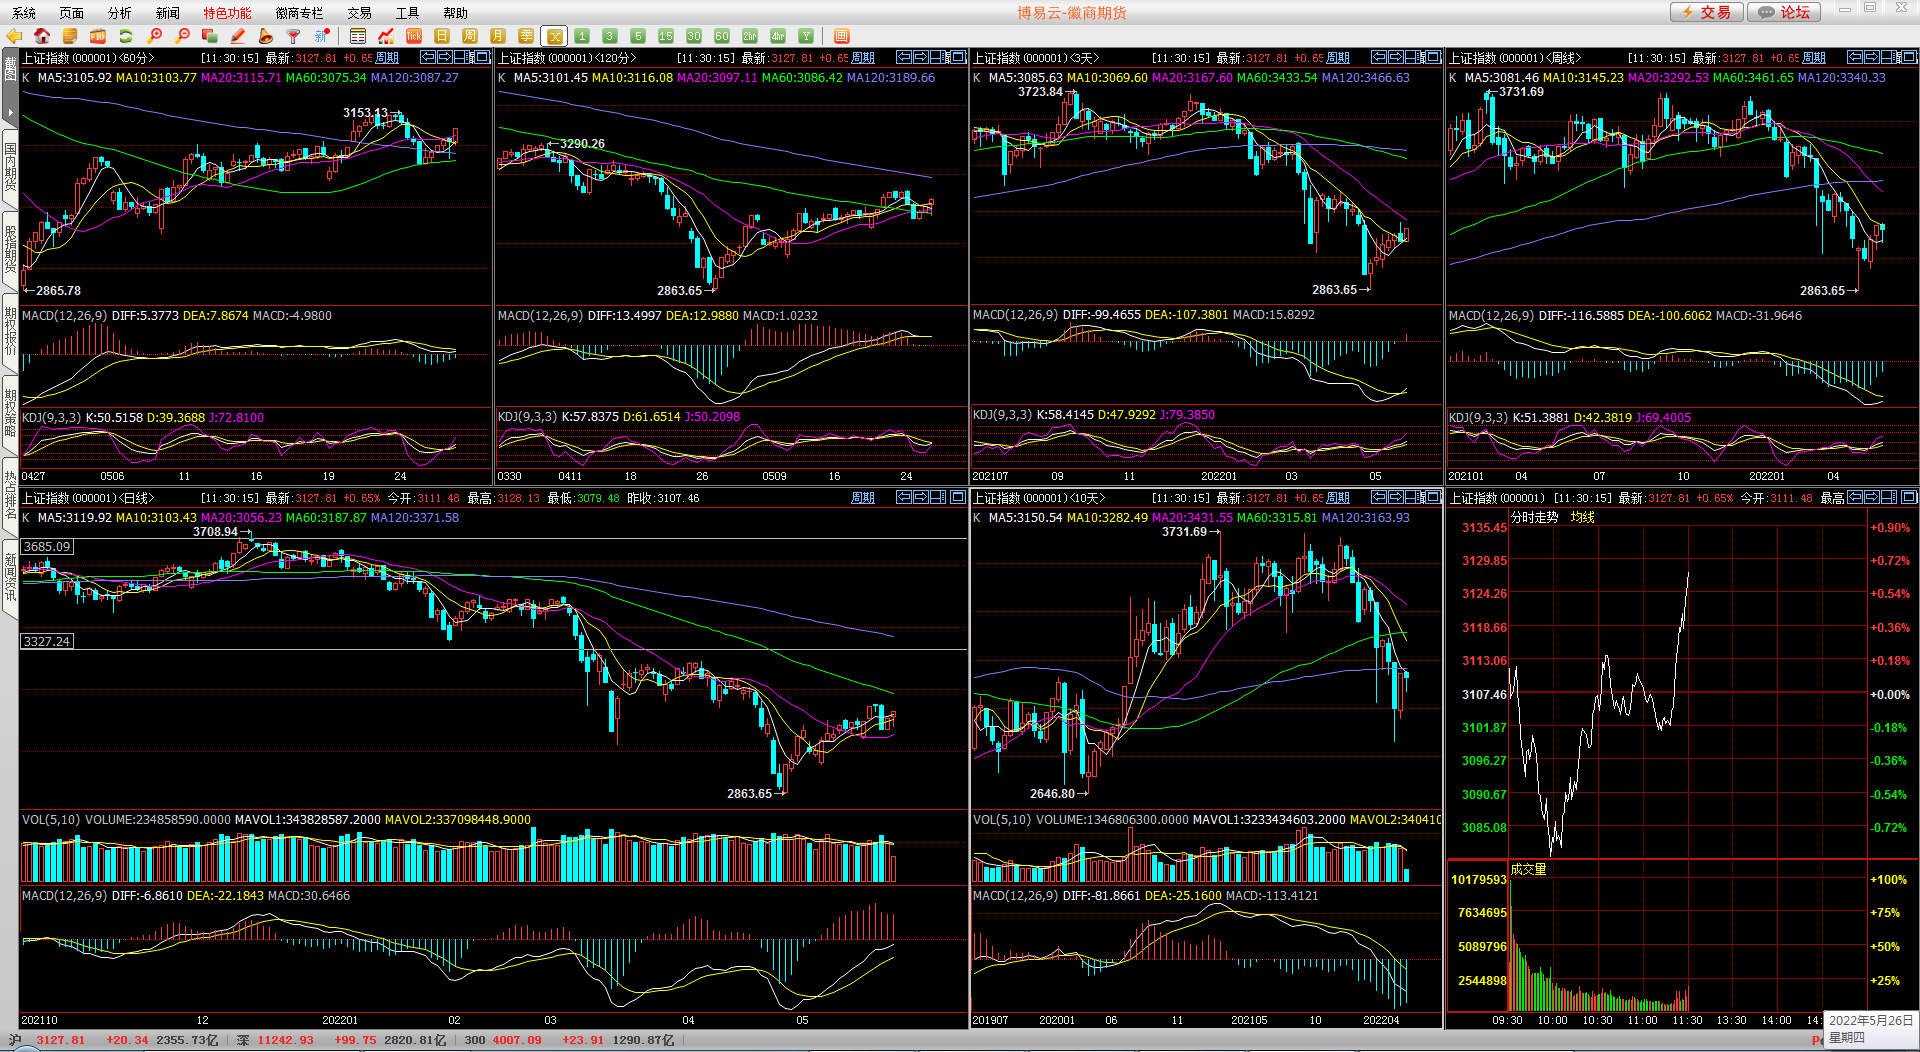Maximize the 周线 chart panel
Viewport: 1920px width, 1052px height.
click(1909, 57)
